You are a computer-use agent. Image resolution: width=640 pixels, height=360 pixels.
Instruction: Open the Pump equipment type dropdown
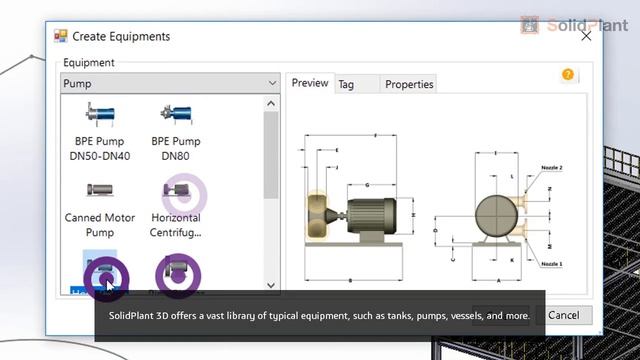pyautogui.click(x=170, y=84)
